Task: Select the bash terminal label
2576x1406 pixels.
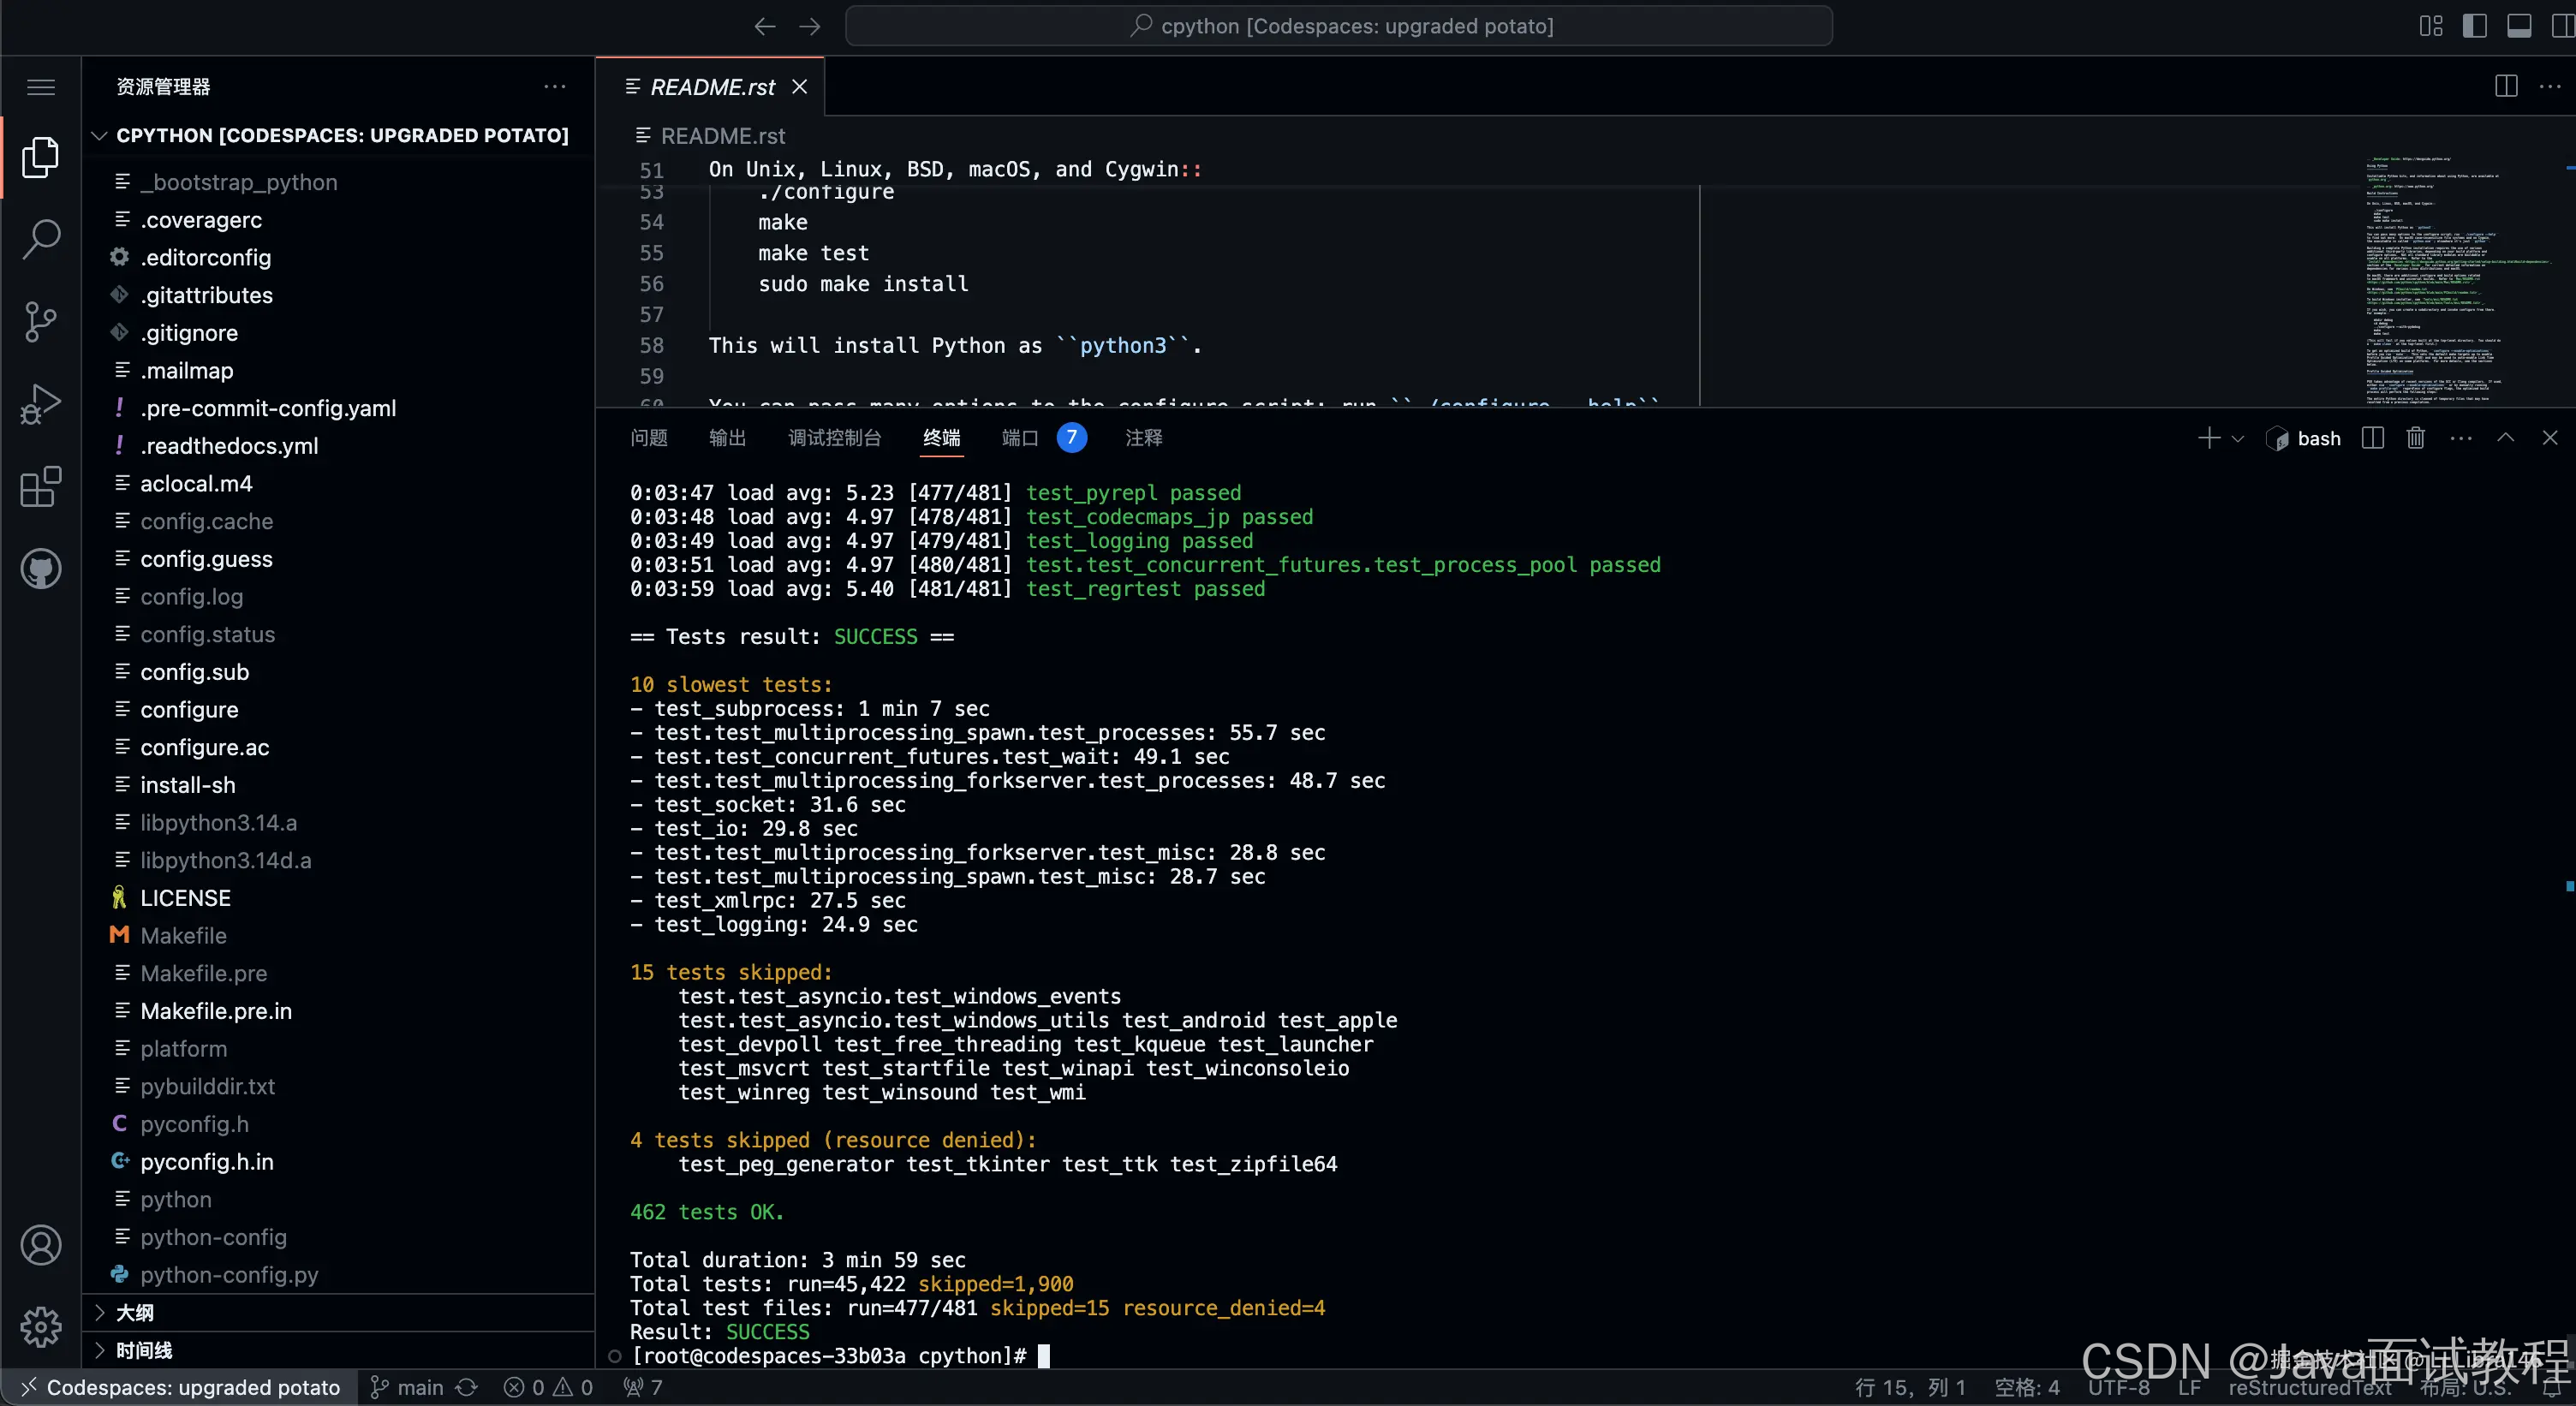Action: click(x=2304, y=439)
